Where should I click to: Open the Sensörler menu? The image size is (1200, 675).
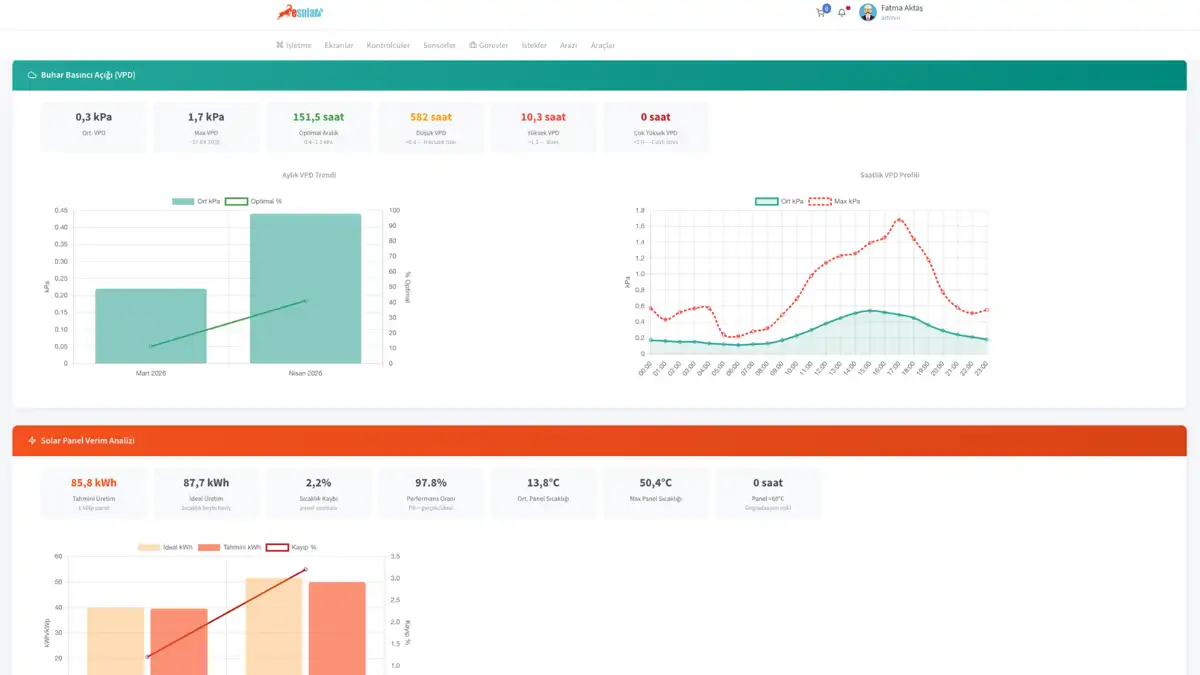click(440, 45)
